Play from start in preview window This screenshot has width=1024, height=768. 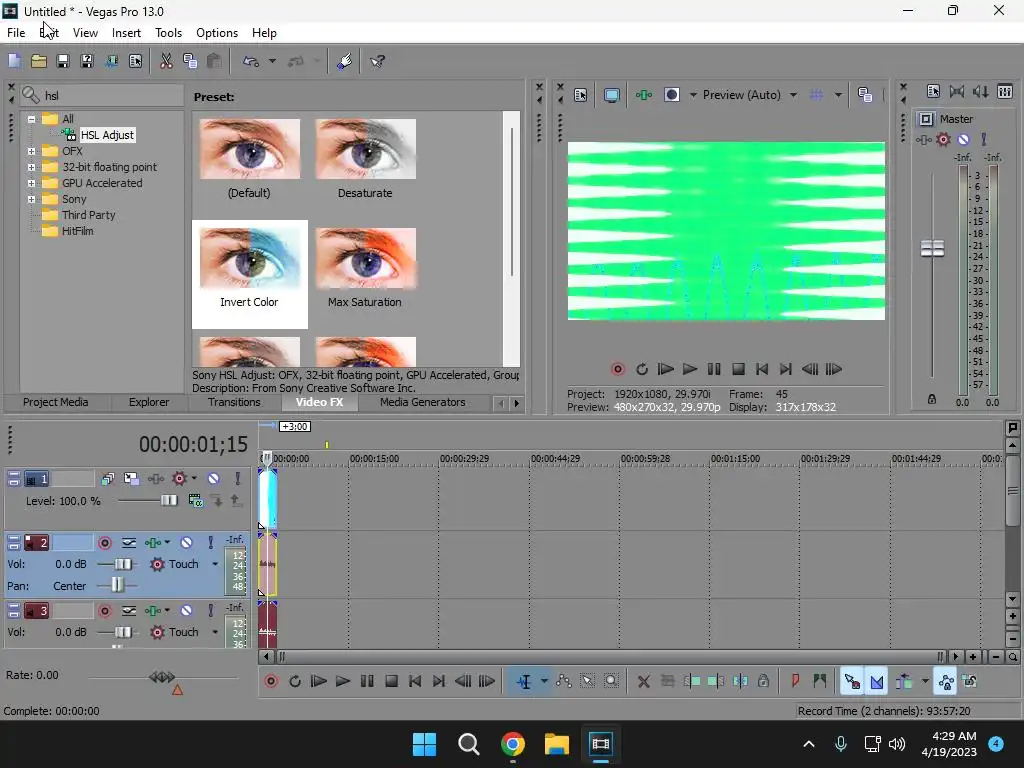(x=665, y=369)
